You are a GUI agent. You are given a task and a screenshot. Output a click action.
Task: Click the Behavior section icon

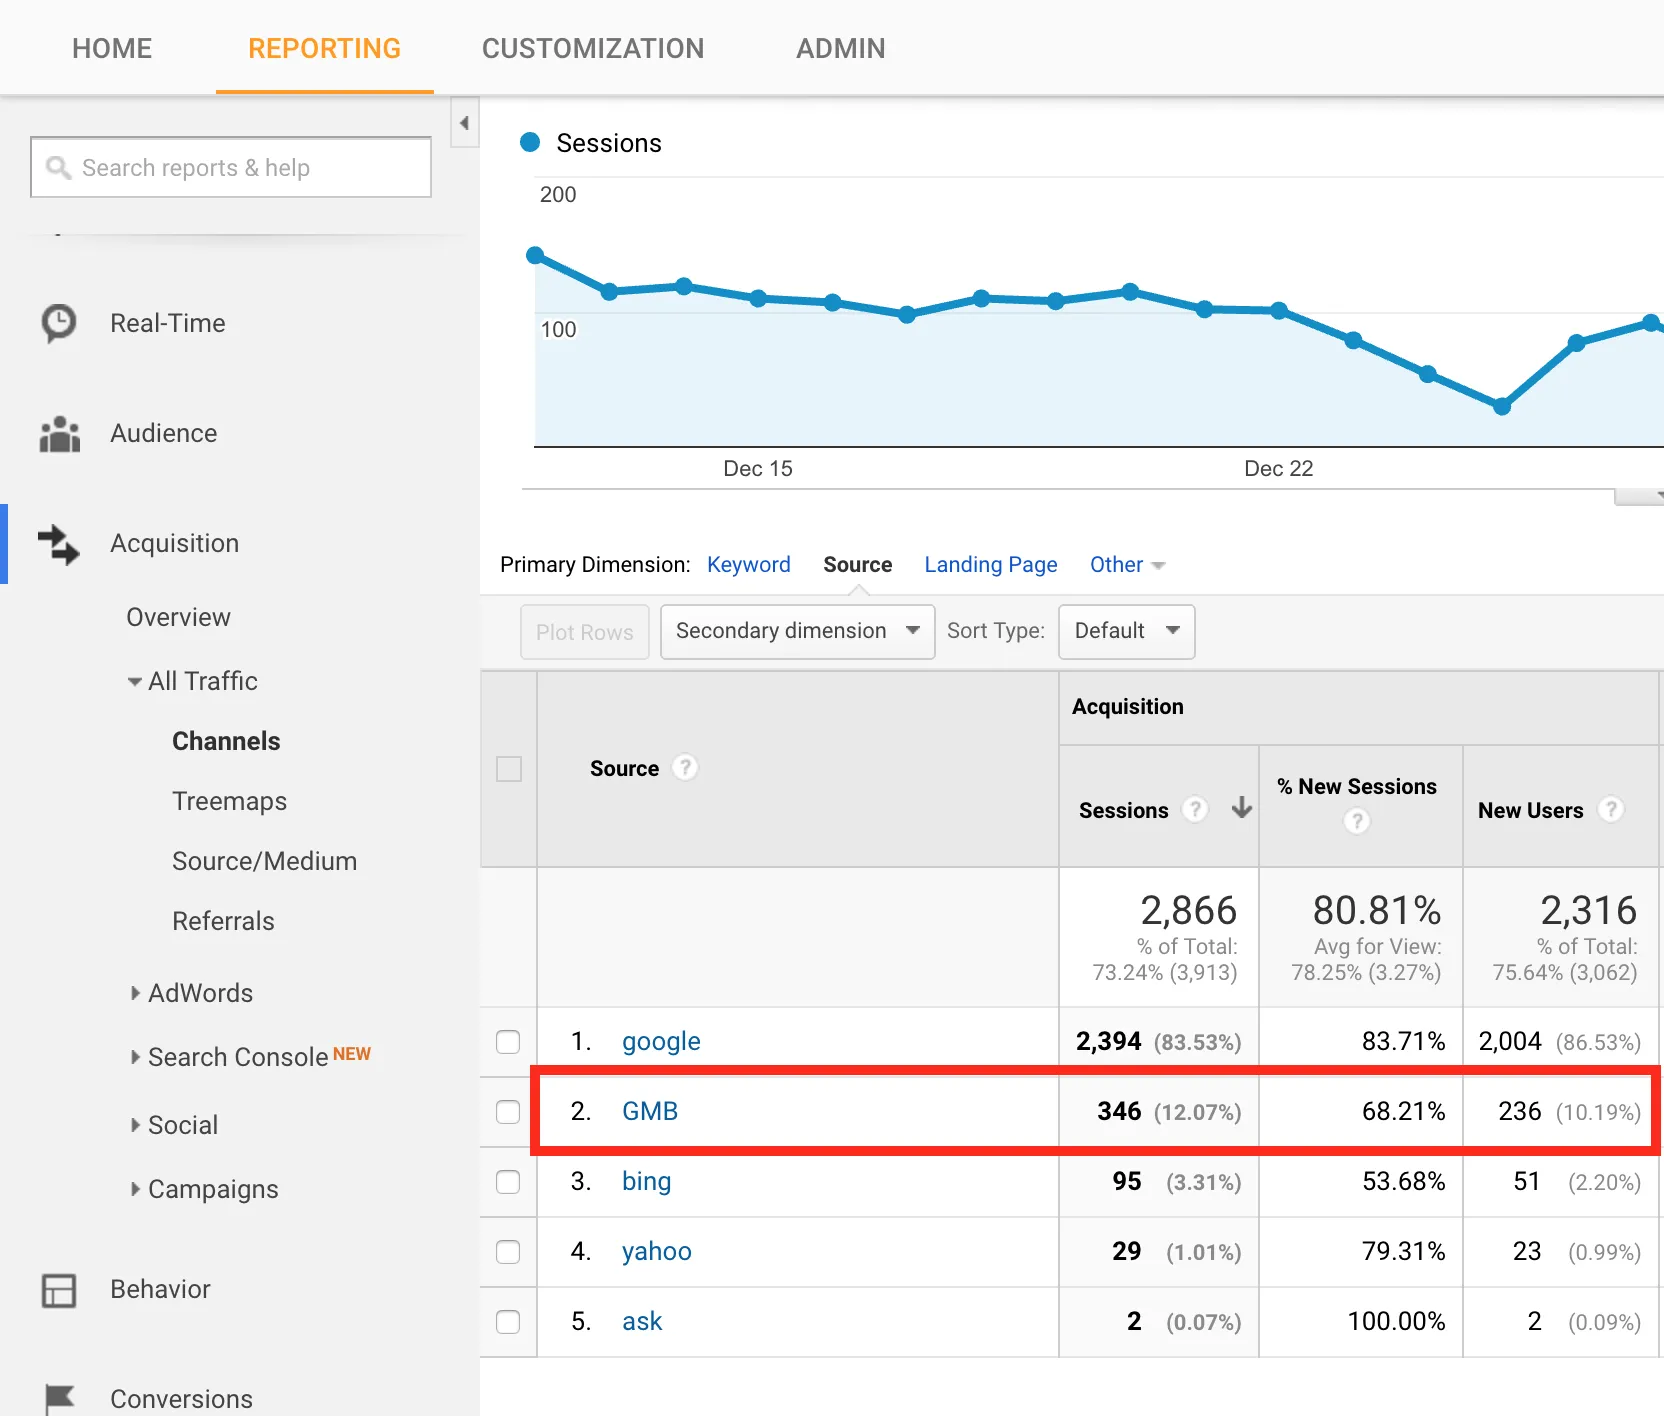(59, 1290)
